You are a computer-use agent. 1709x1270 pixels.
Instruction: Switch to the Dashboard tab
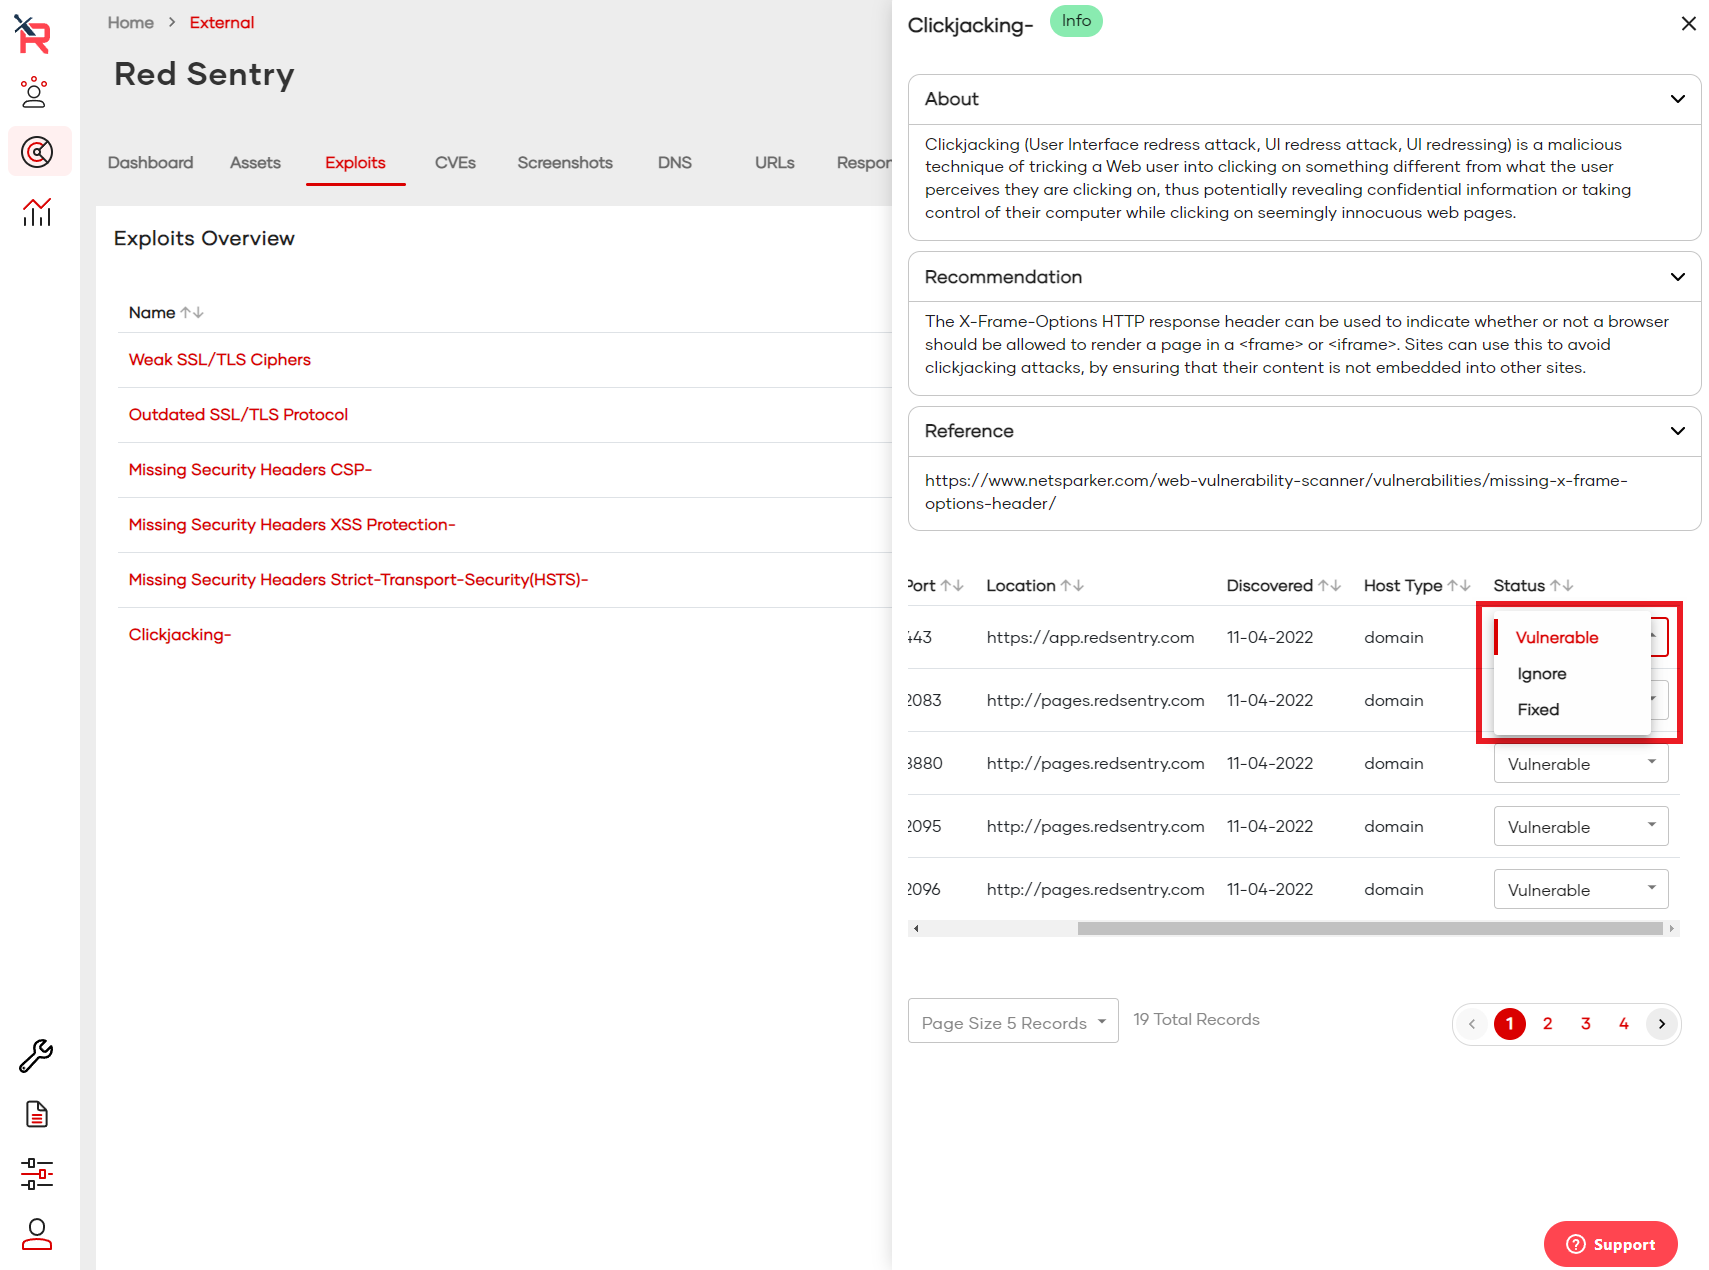[150, 163]
